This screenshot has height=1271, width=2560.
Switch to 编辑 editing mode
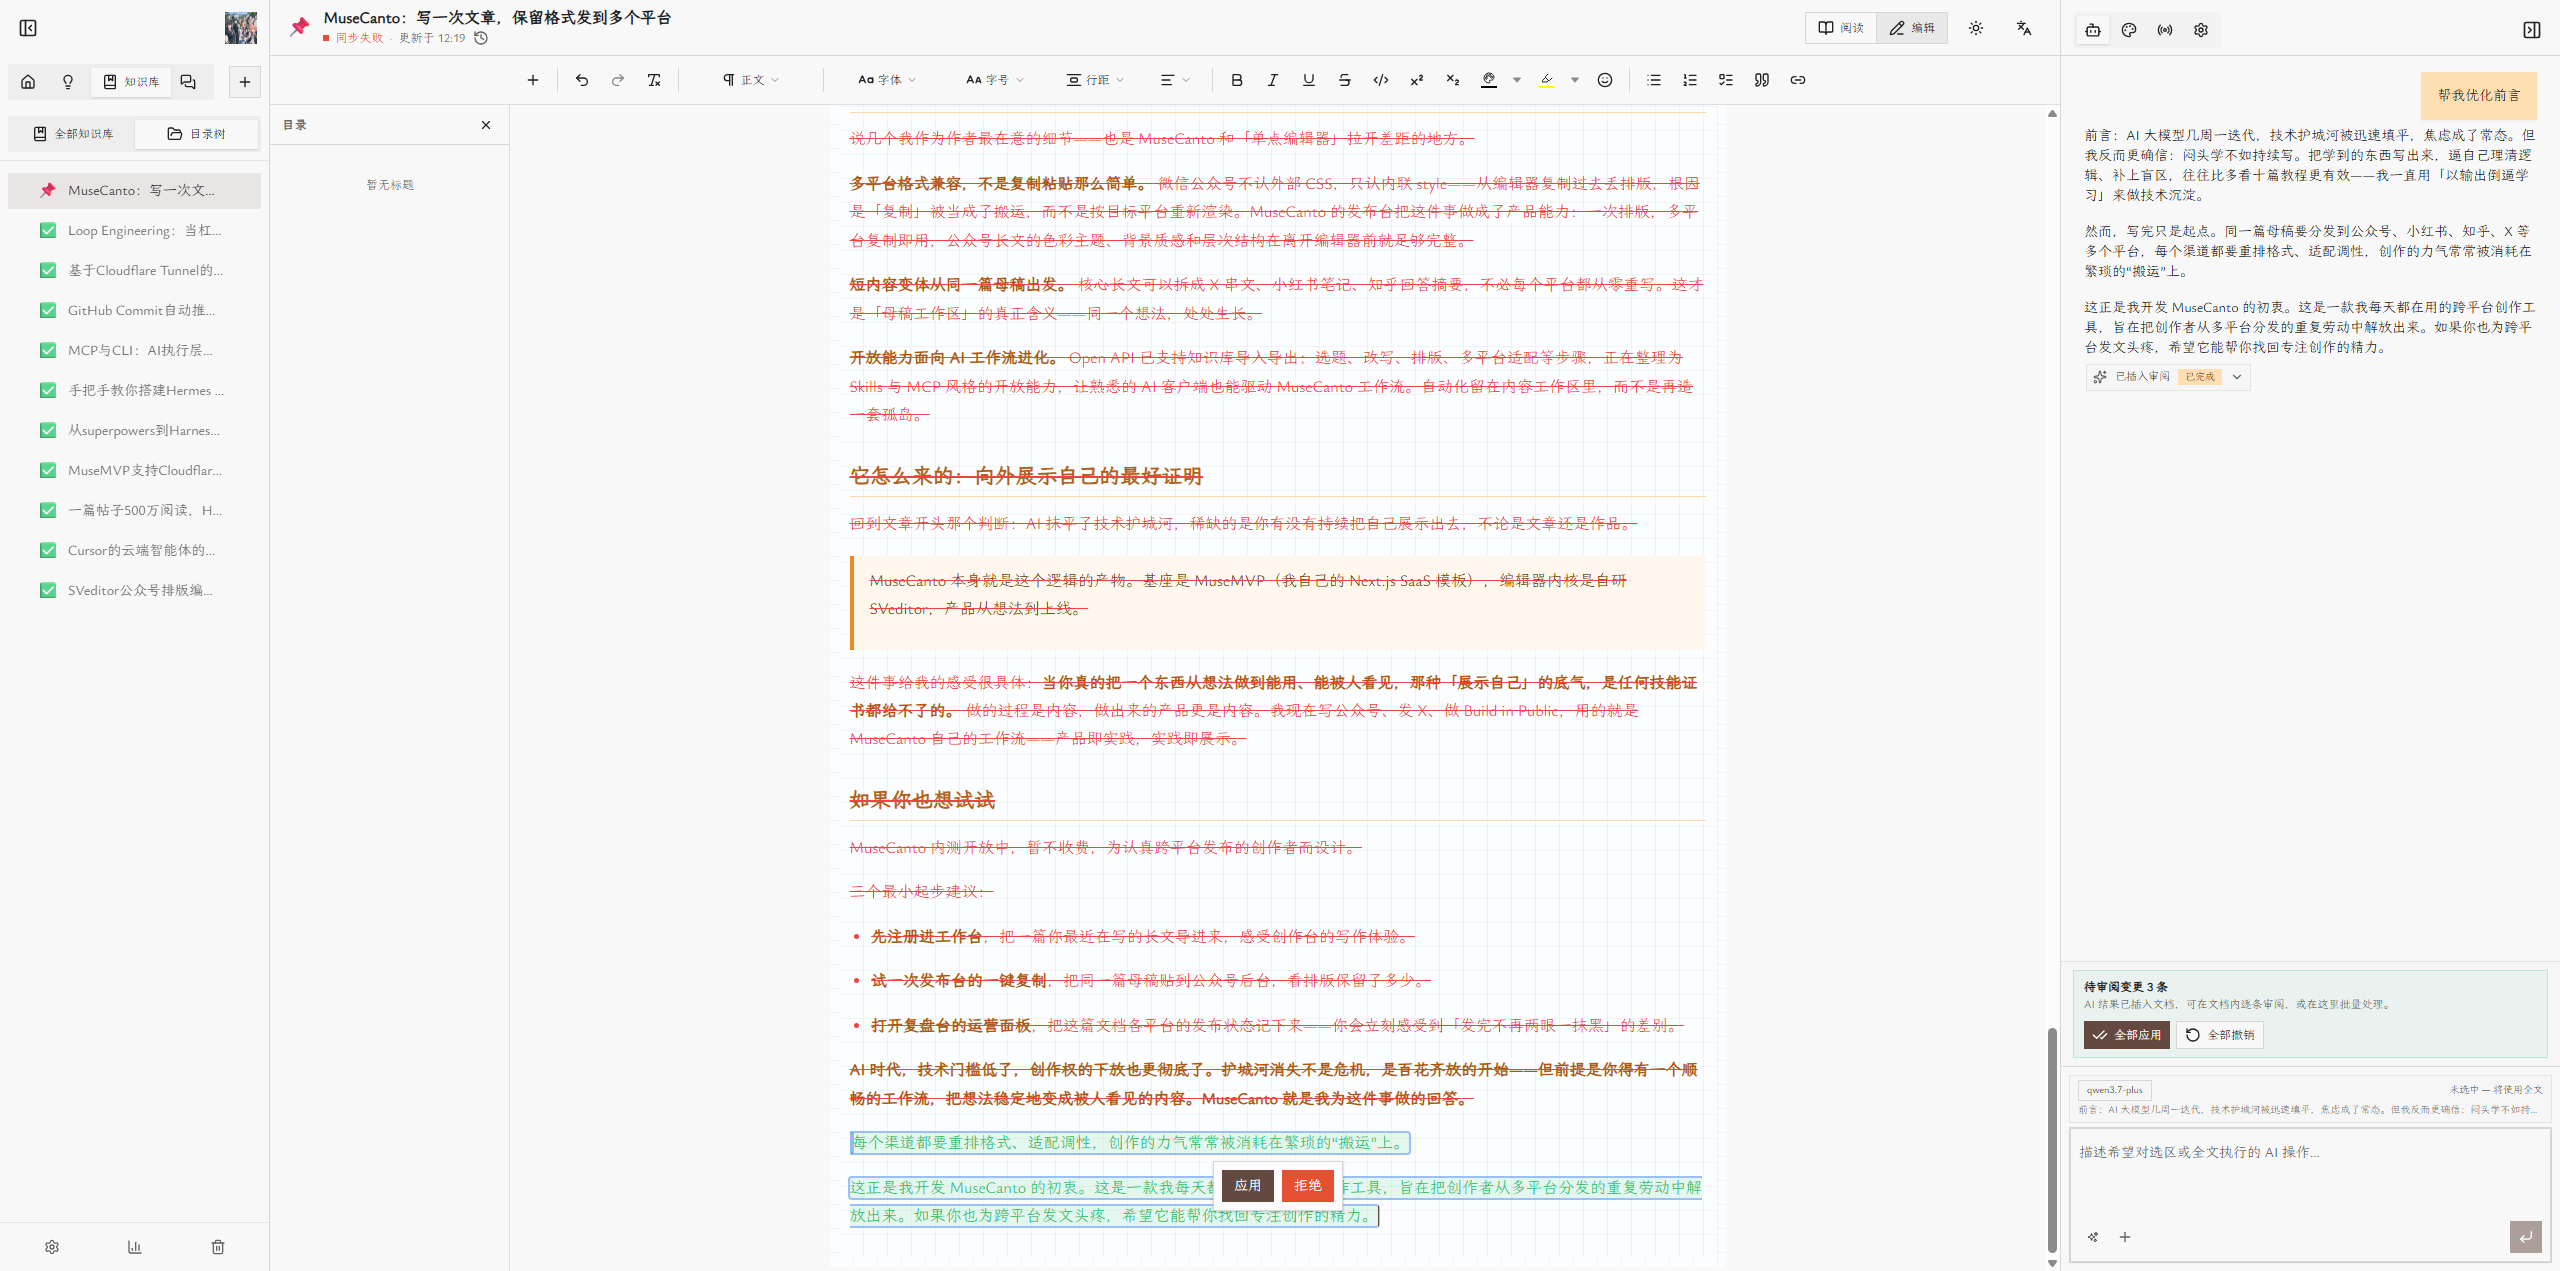pyautogui.click(x=1912, y=28)
